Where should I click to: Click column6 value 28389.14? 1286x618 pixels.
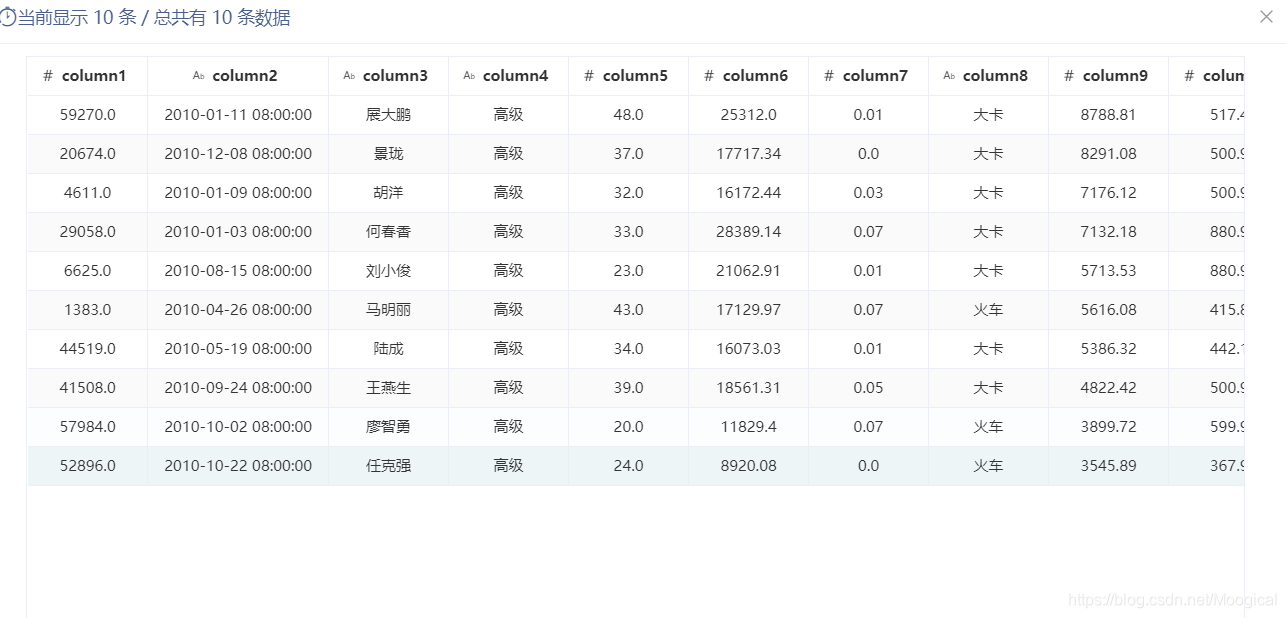[748, 232]
